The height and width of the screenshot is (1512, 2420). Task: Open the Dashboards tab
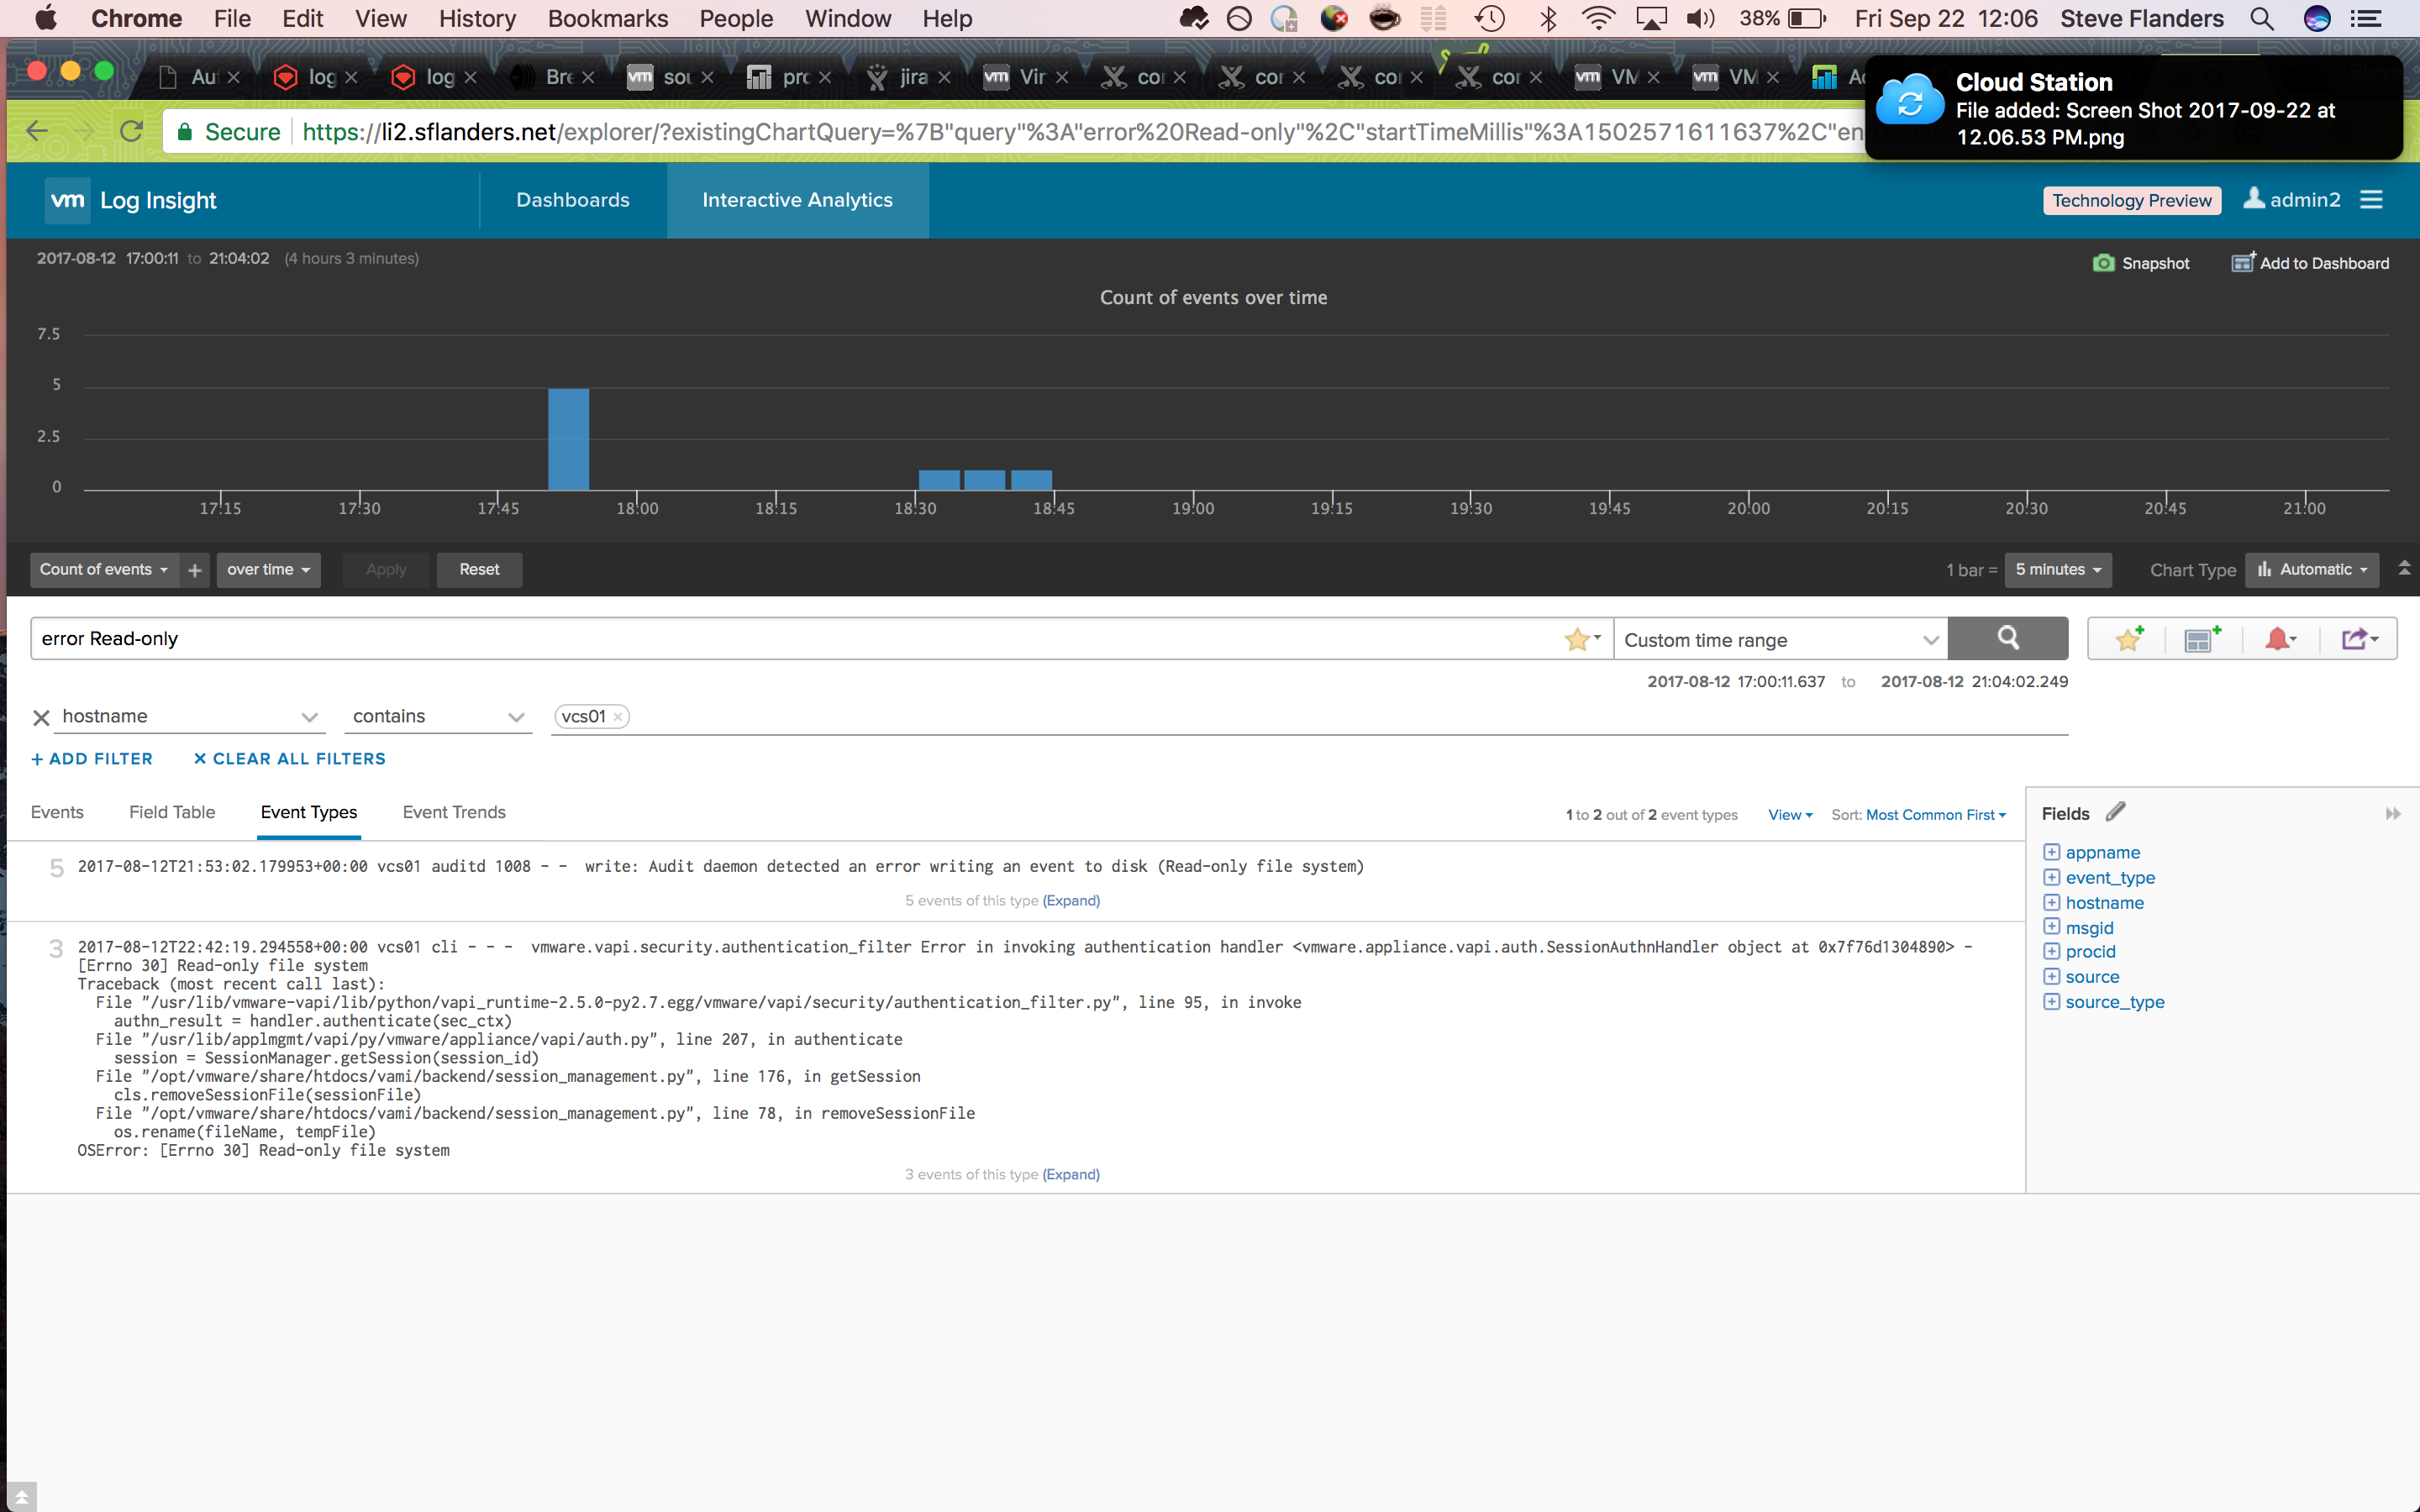pos(573,200)
